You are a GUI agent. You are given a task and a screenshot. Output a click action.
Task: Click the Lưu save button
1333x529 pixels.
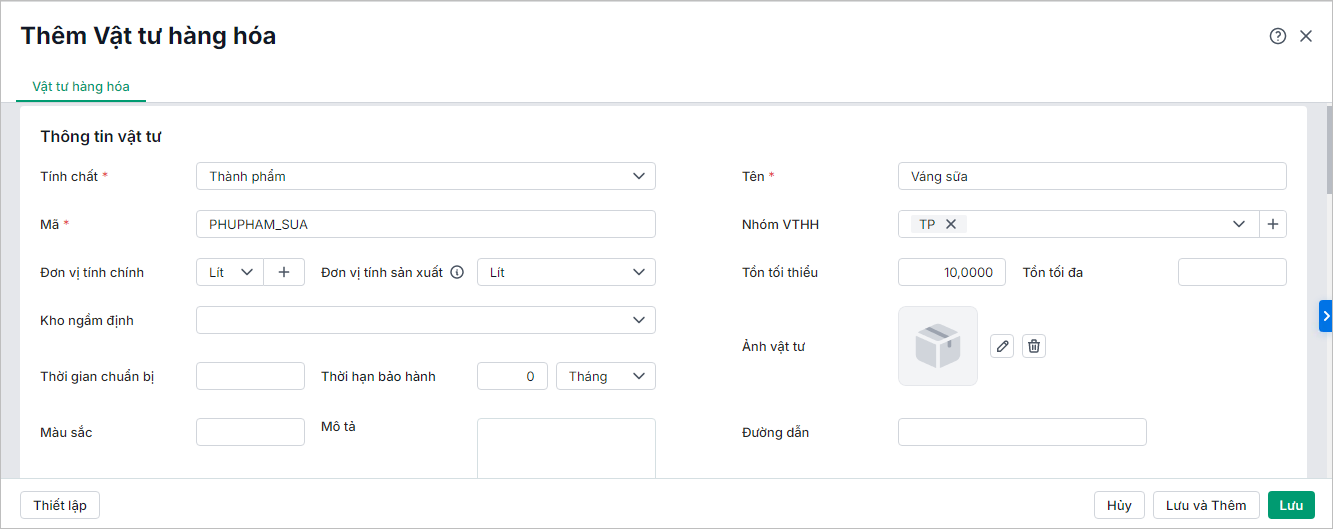point(1291,505)
